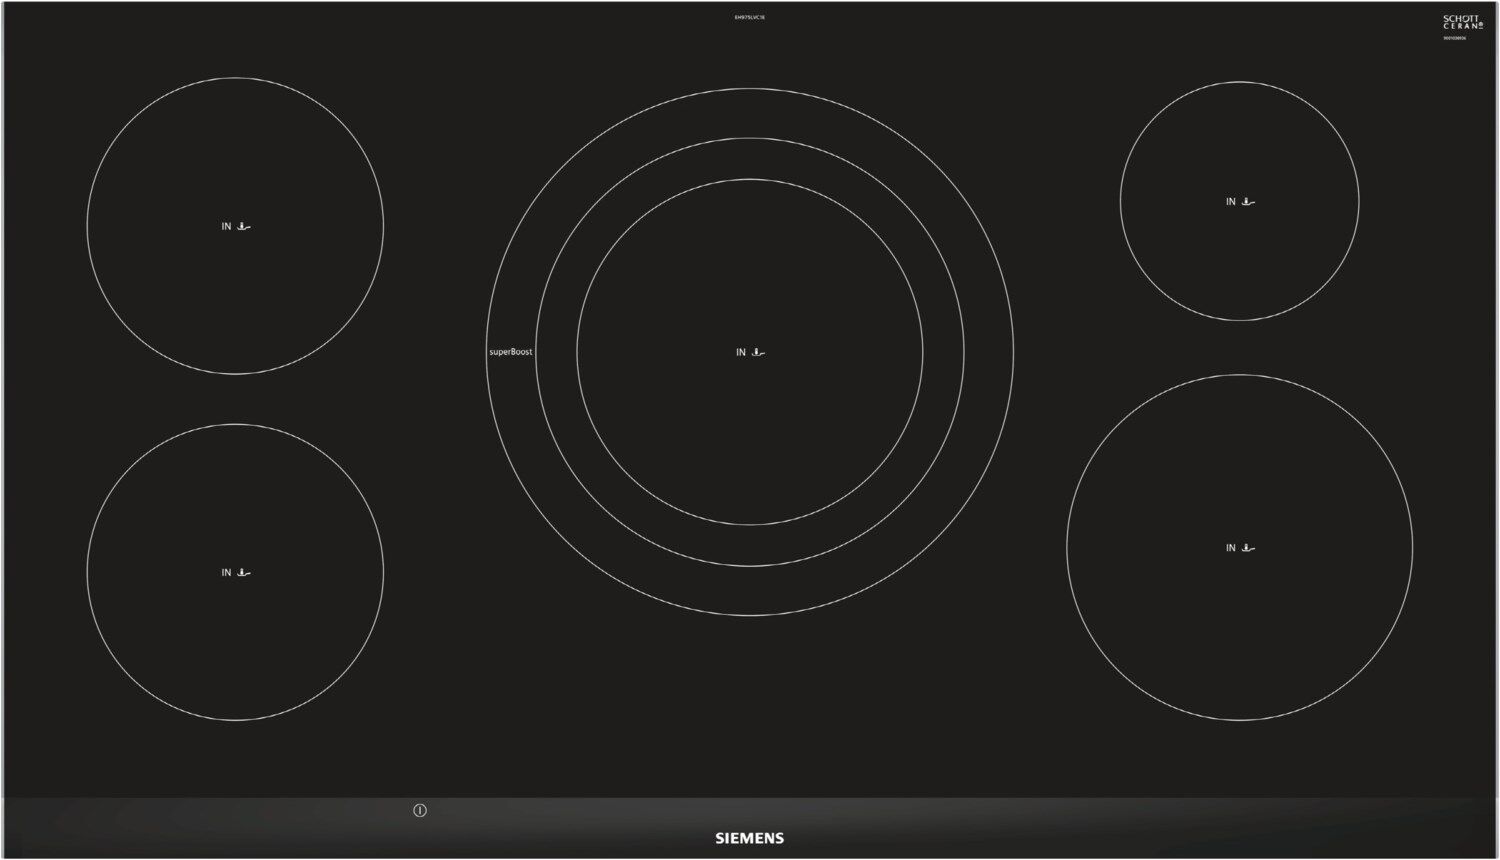Select the pan icon in top-left zone
1500x860 pixels.
(243, 226)
